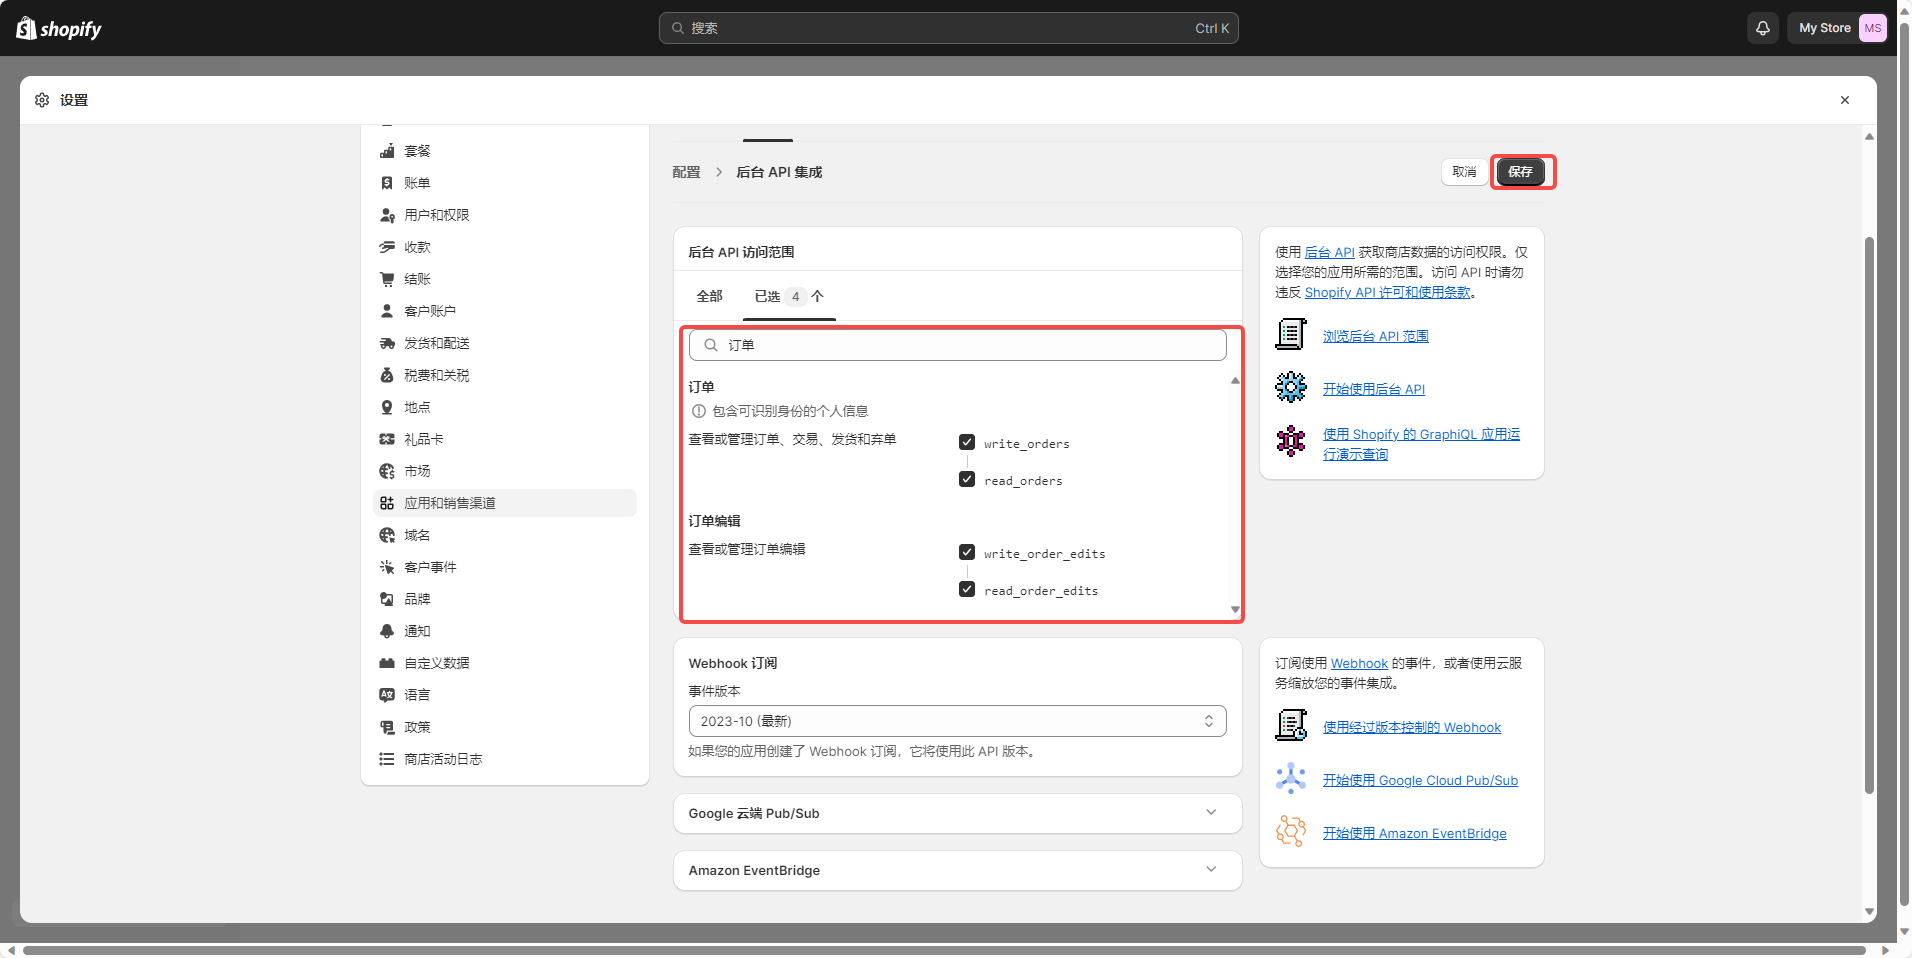
Task: Click the 品牌 brand icon
Action: [387, 599]
